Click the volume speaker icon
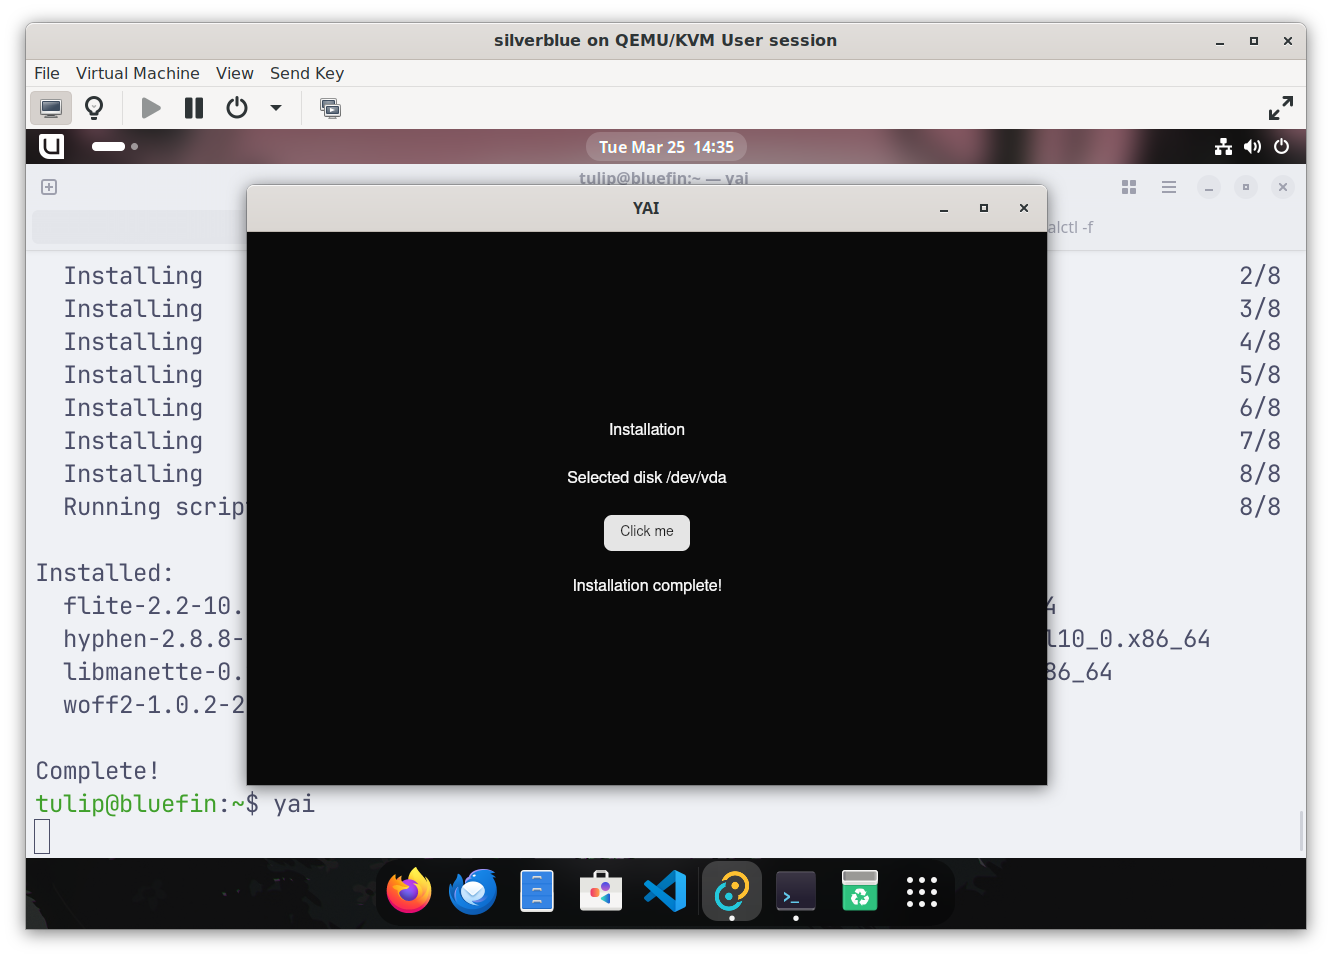Viewport: 1332px width, 958px height. 1252,147
